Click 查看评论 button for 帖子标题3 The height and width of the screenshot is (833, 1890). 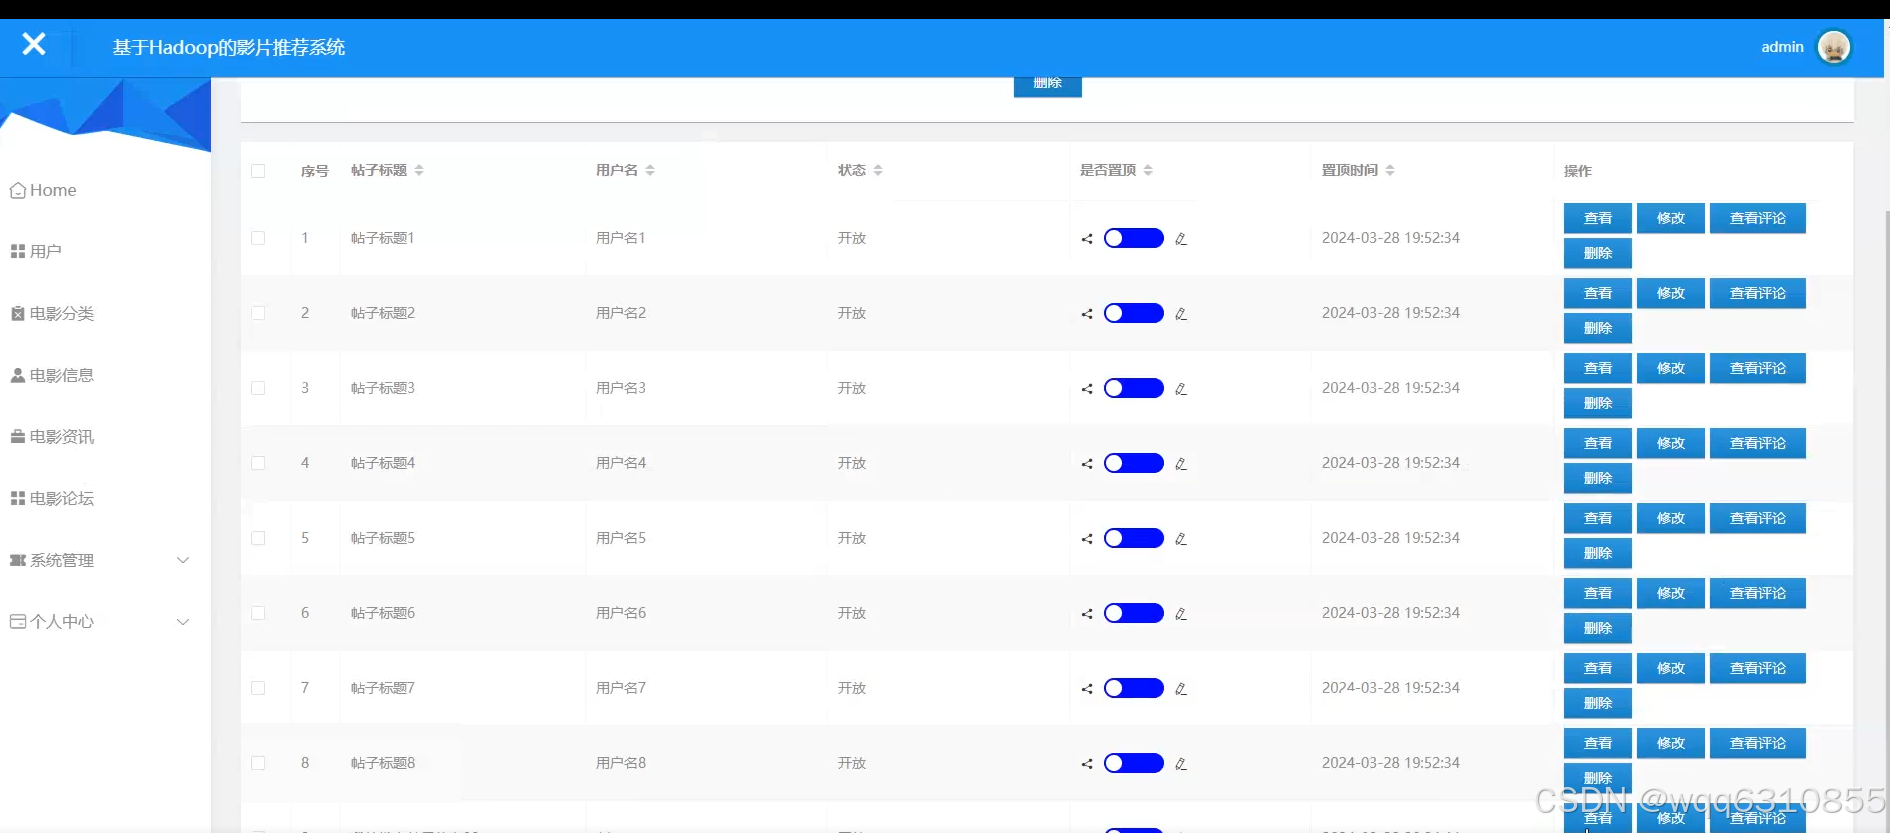click(x=1758, y=368)
